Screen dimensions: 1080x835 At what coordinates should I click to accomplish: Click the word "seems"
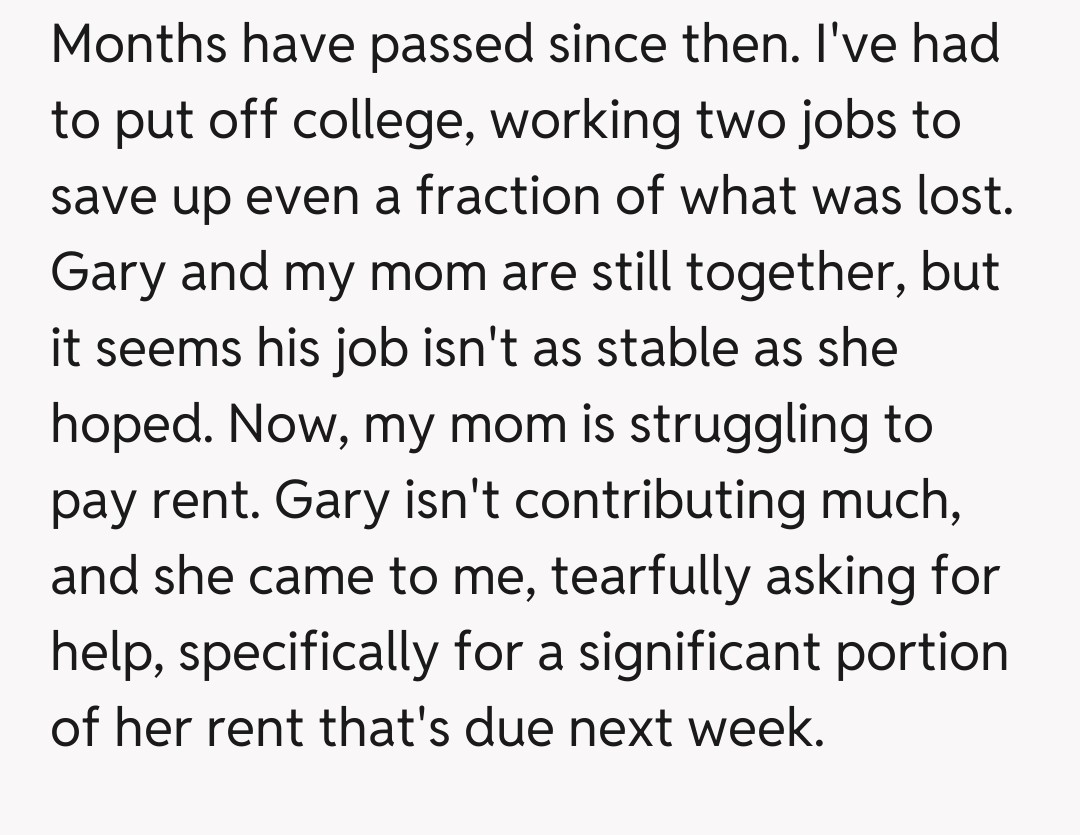[x=167, y=349]
